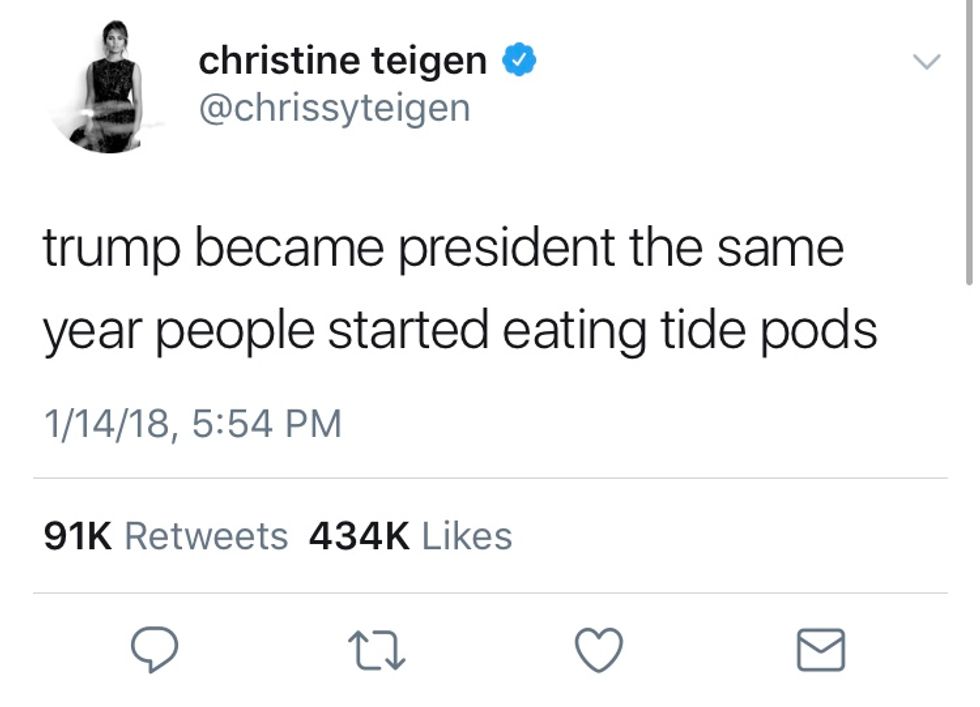
Task: Click the reply speech bubble icon
Action: 155,651
